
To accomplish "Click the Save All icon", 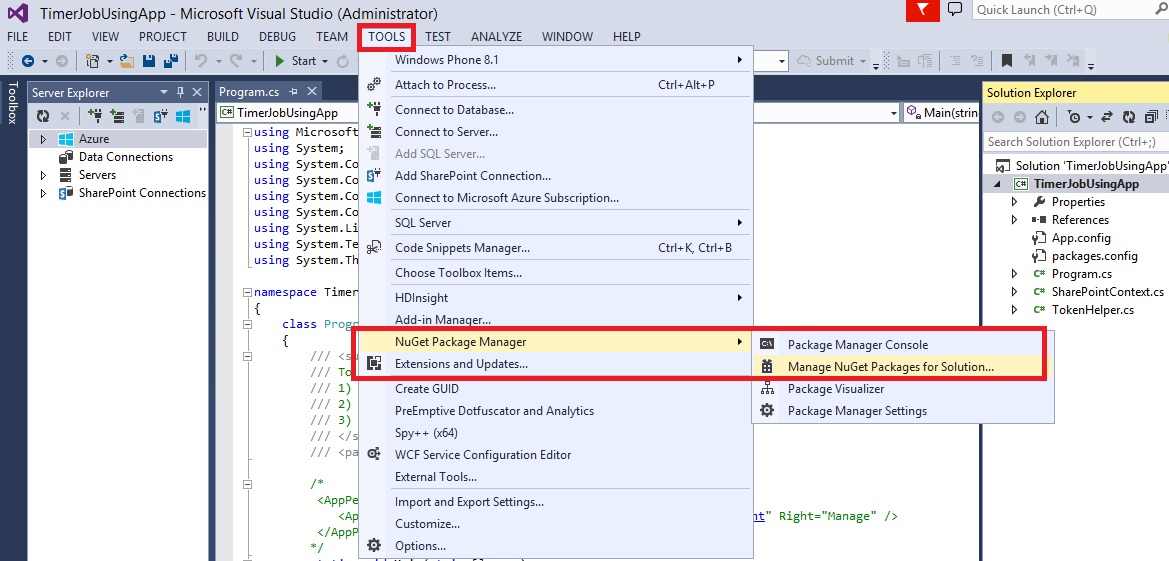I will click(x=171, y=61).
